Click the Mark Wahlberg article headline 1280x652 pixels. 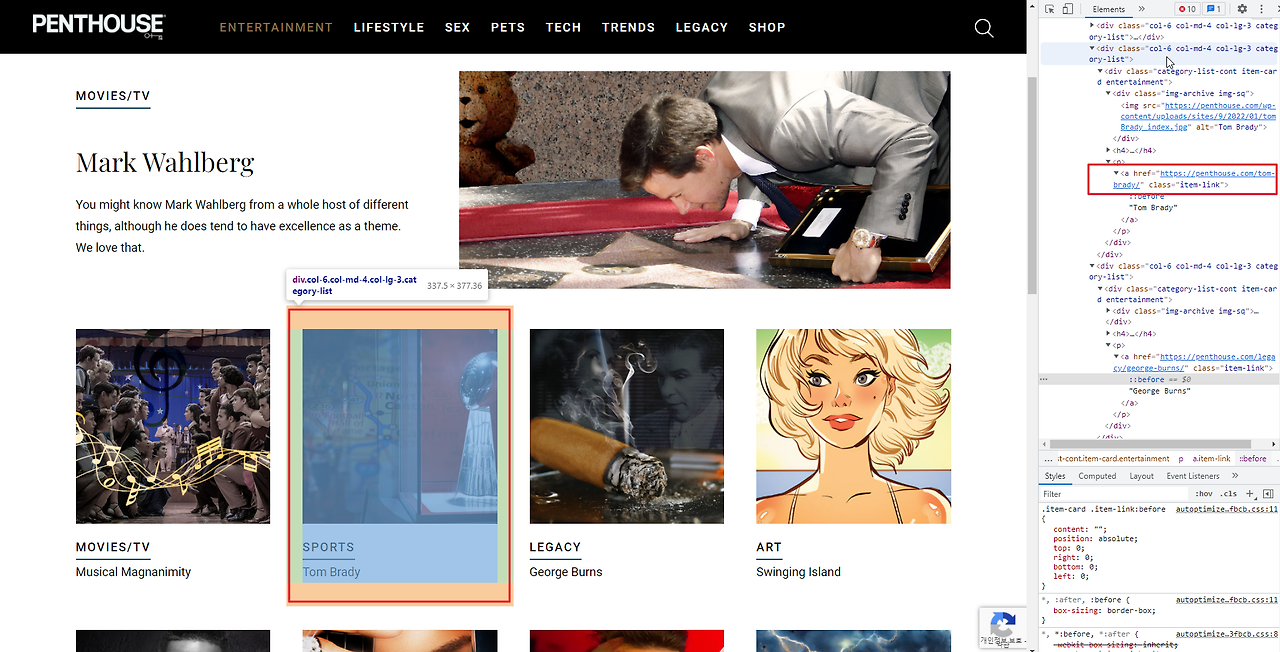click(x=165, y=162)
